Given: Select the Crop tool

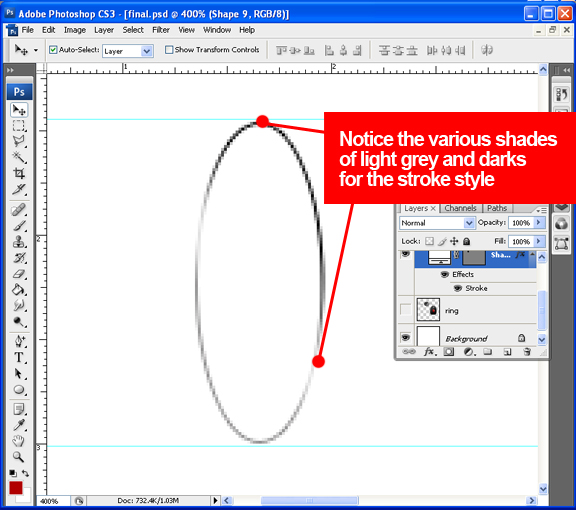Looking at the screenshot, I should point(19,173).
